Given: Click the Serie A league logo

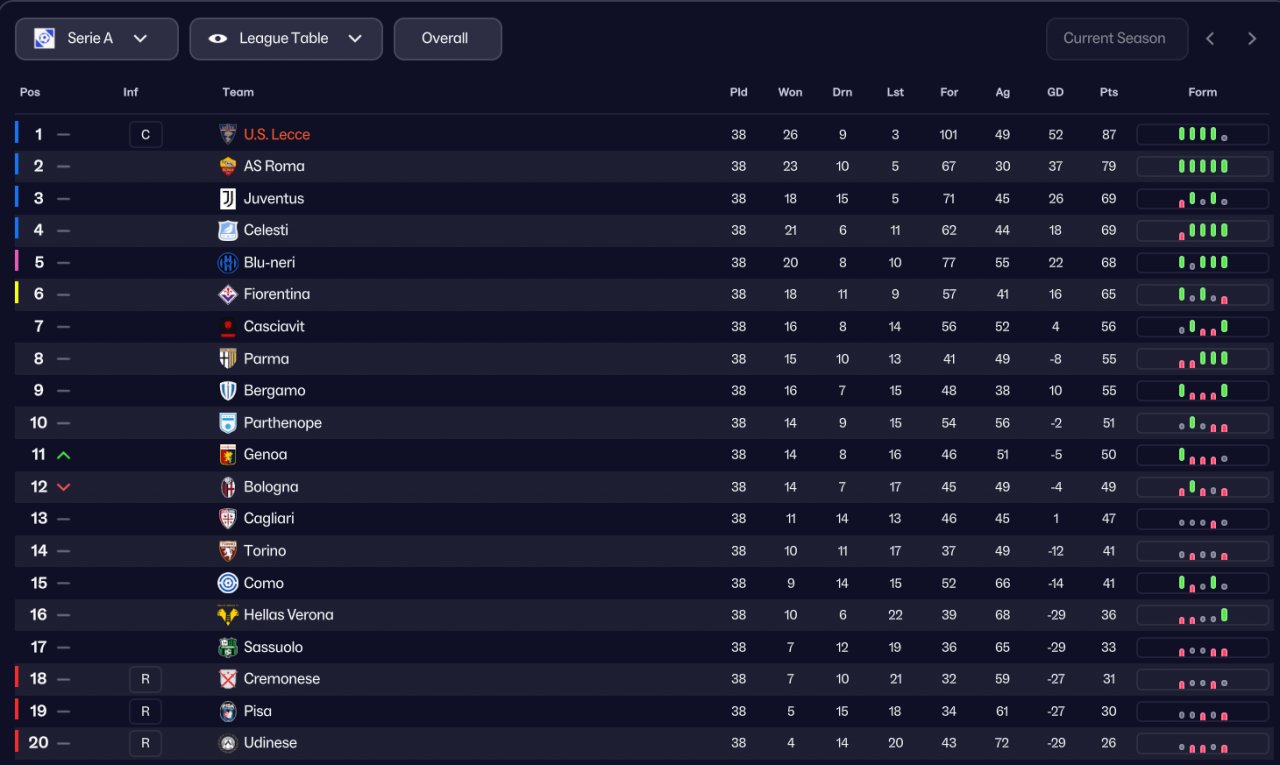Looking at the screenshot, I should pyautogui.click(x=44, y=39).
